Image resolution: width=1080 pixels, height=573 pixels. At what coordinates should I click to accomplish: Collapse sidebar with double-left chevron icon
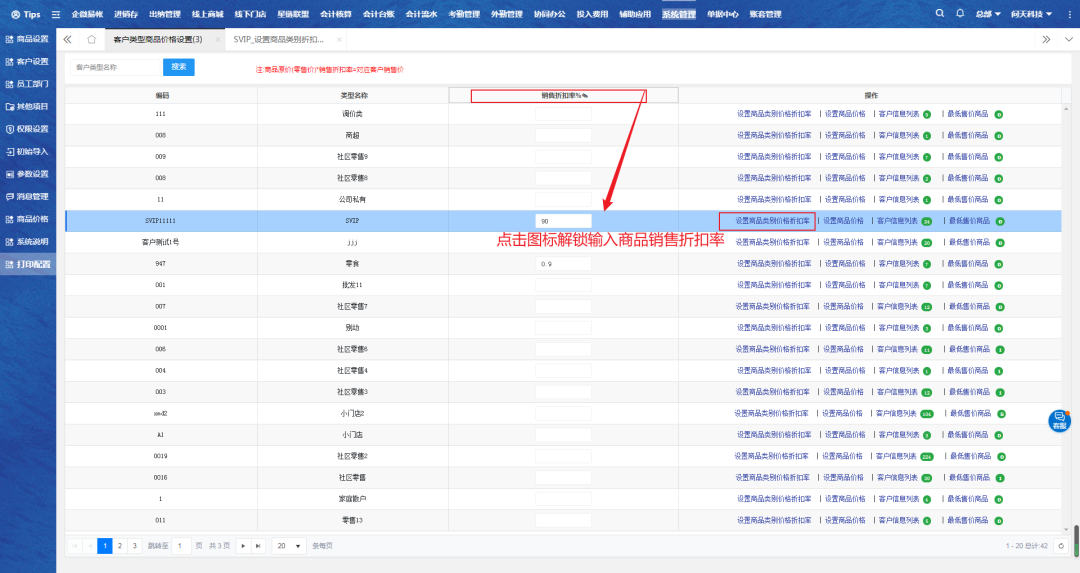click(x=67, y=39)
